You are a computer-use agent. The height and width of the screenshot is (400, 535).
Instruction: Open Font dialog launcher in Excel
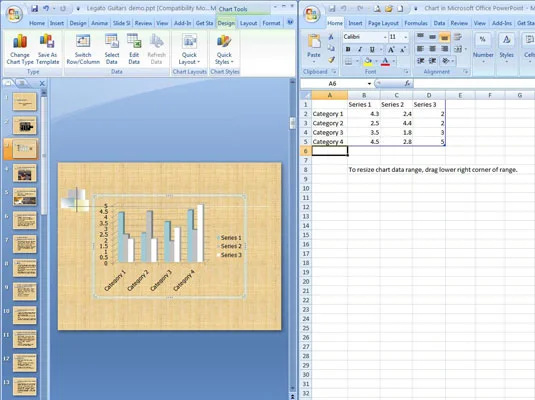(x=406, y=72)
